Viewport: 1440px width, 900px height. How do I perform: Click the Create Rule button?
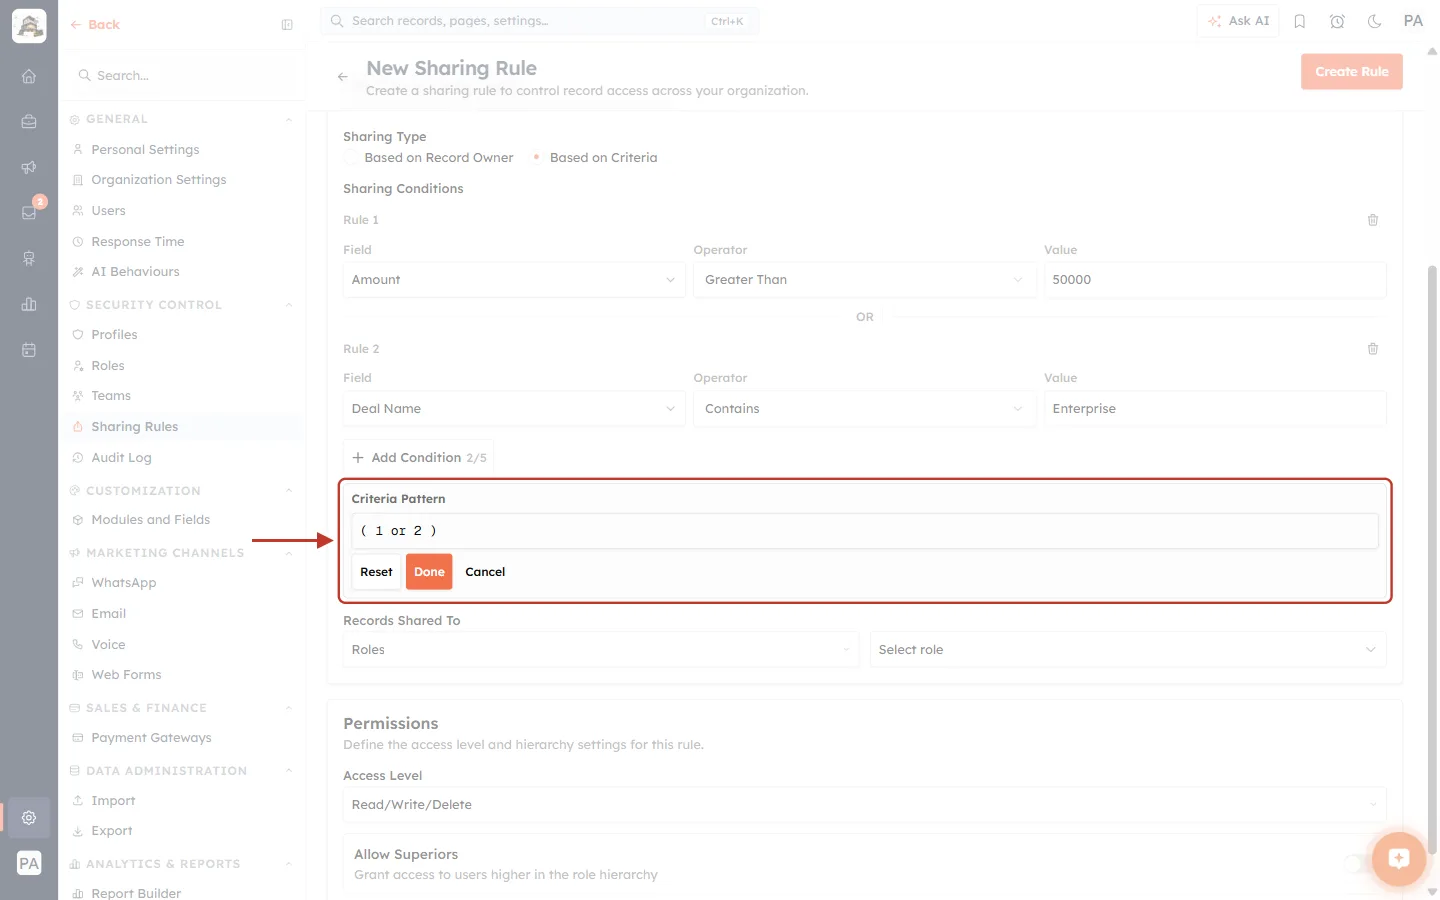pyautogui.click(x=1352, y=72)
